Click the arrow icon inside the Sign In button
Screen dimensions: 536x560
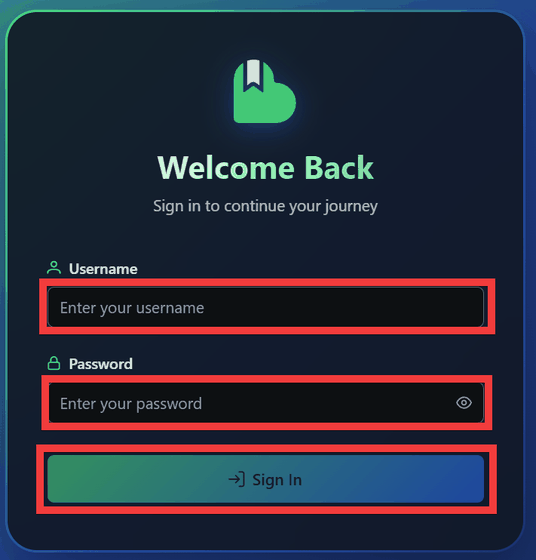pyautogui.click(x=237, y=479)
